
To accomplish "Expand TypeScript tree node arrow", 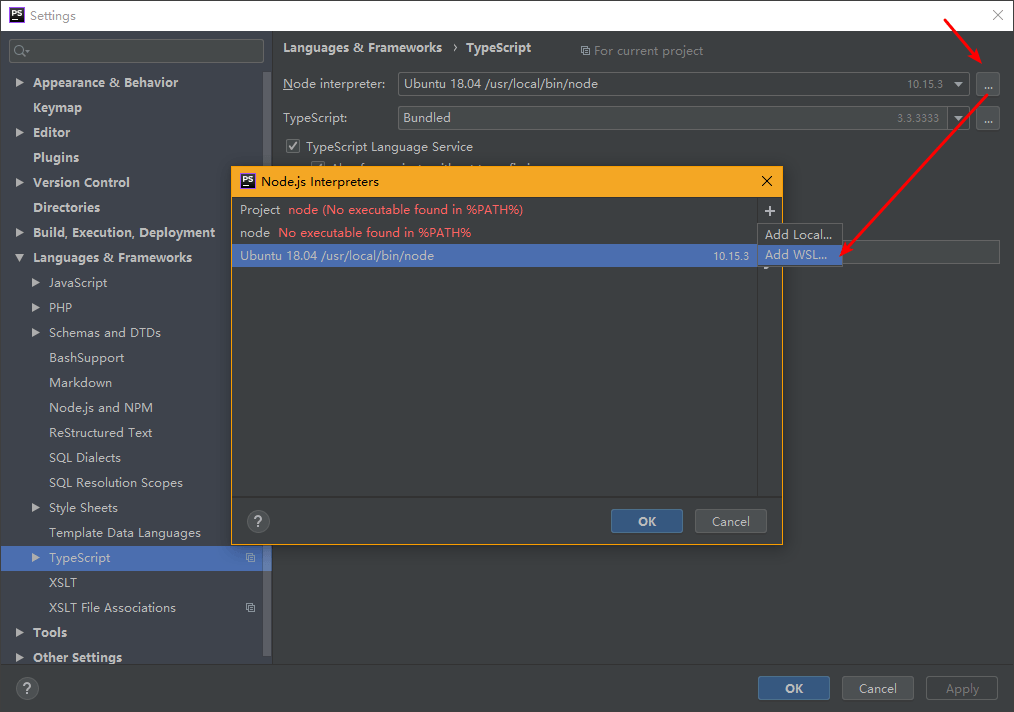I will click(x=36, y=557).
